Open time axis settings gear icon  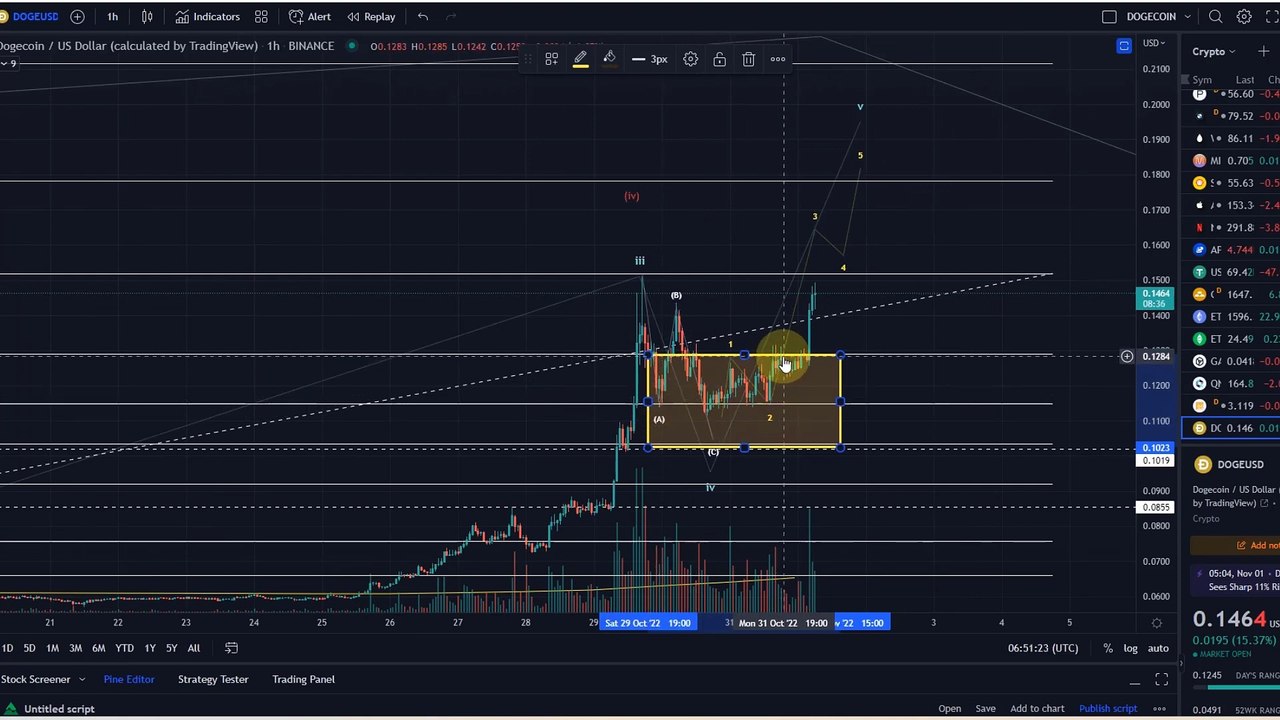coord(1157,623)
